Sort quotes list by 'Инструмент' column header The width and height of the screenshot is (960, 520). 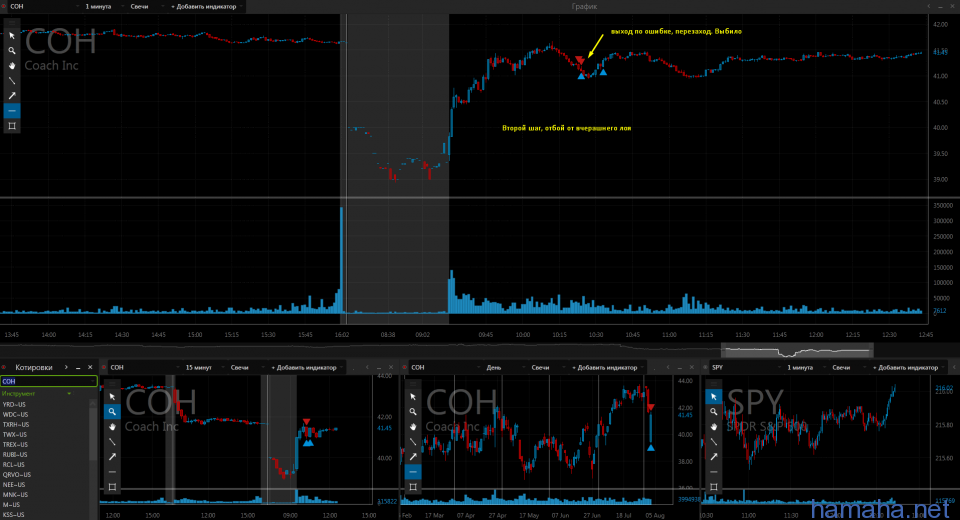coord(37,393)
